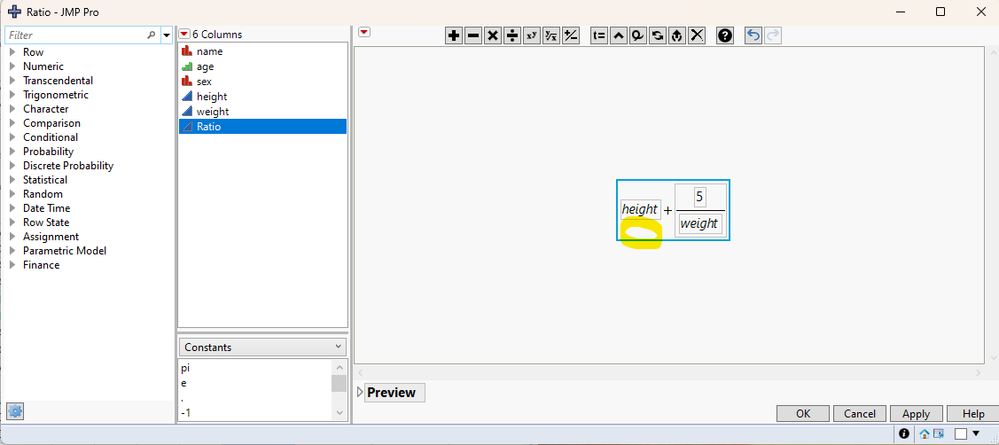The height and width of the screenshot is (445, 999).
Task: Click the greyed redo arrow
Action: pos(773,36)
